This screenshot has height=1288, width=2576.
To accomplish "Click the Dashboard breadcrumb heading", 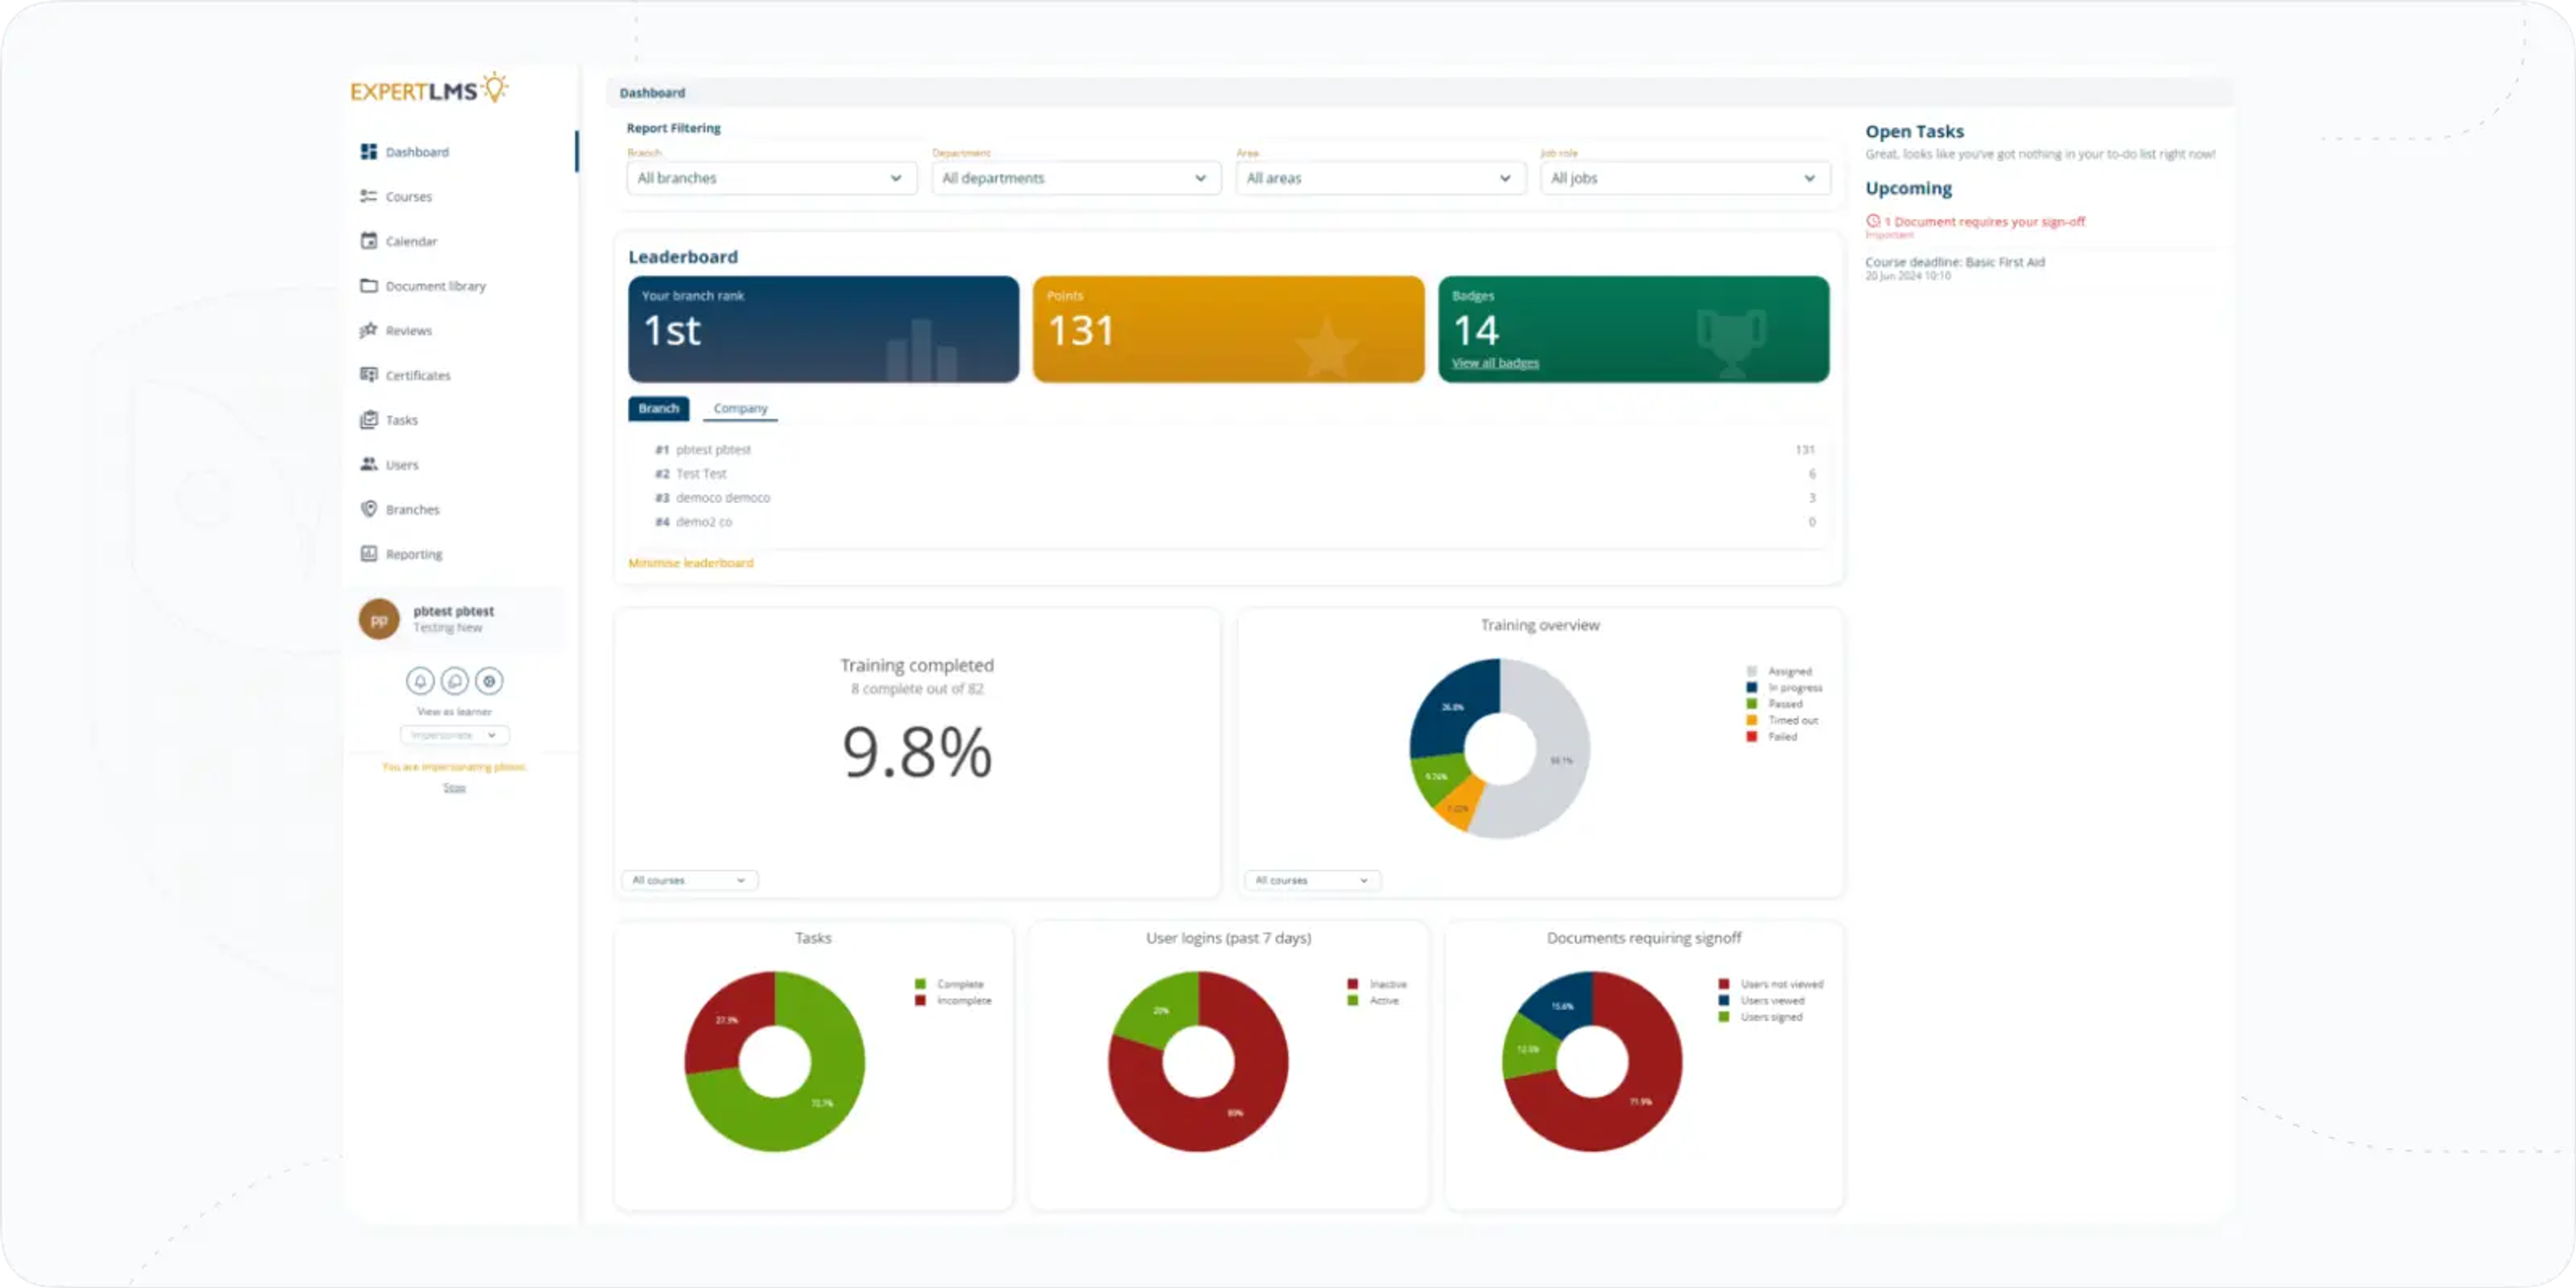I will [x=652, y=93].
